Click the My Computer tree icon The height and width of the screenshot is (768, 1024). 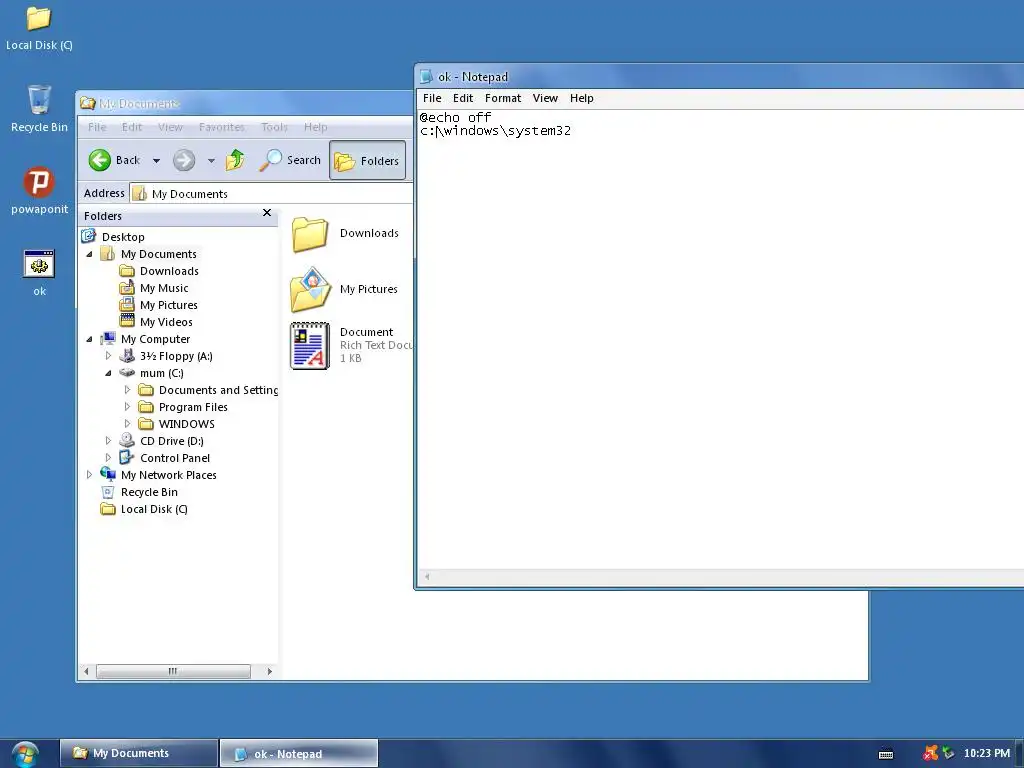tap(108, 338)
